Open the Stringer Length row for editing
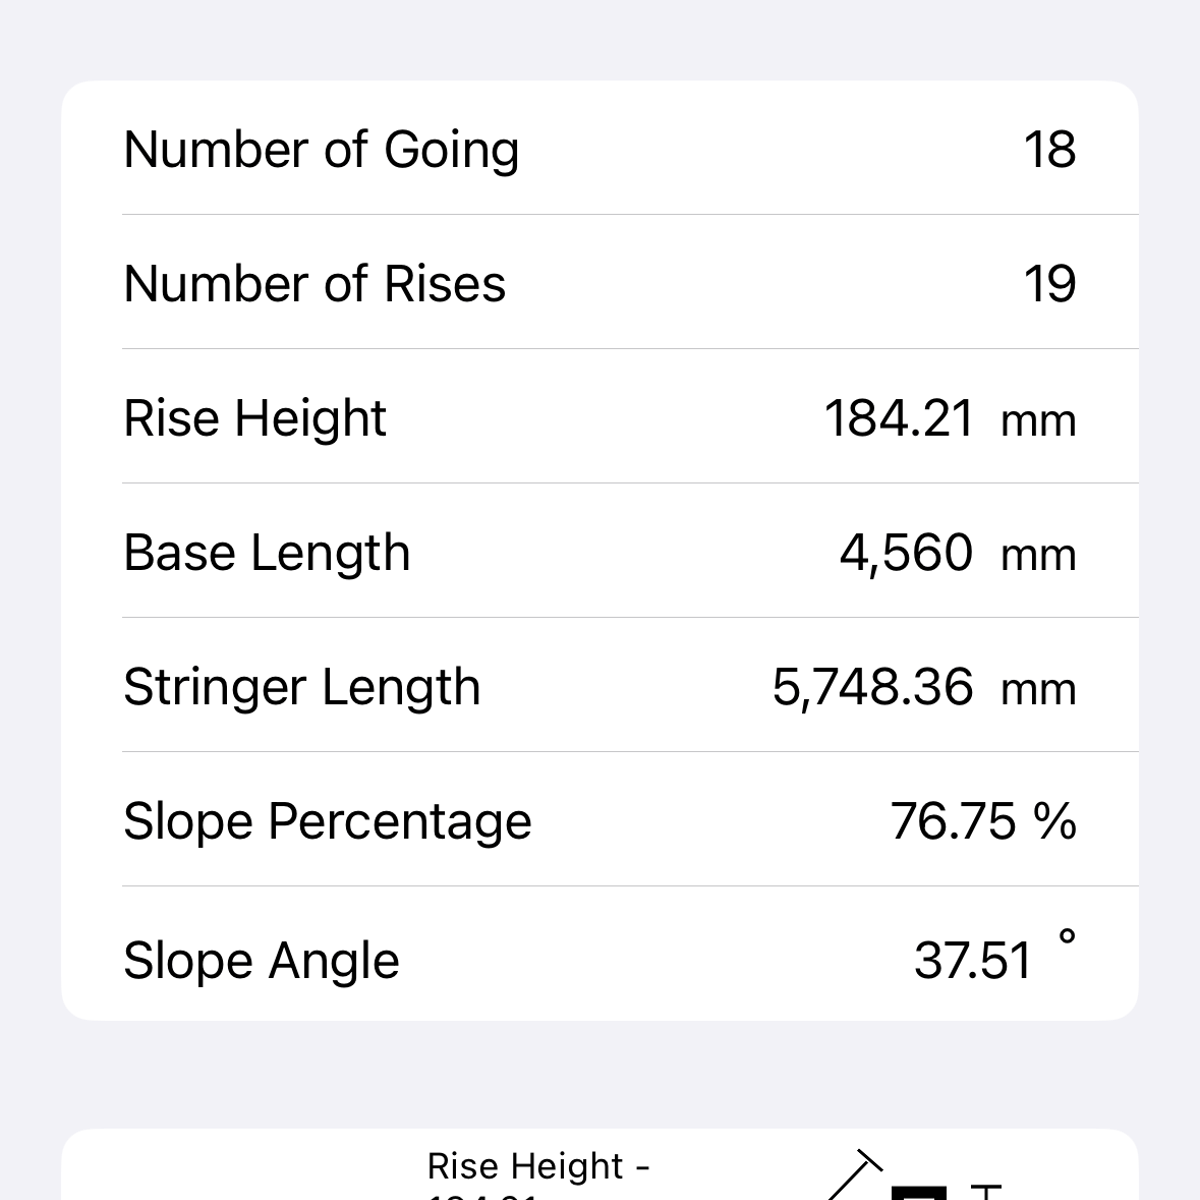 (600, 687)
